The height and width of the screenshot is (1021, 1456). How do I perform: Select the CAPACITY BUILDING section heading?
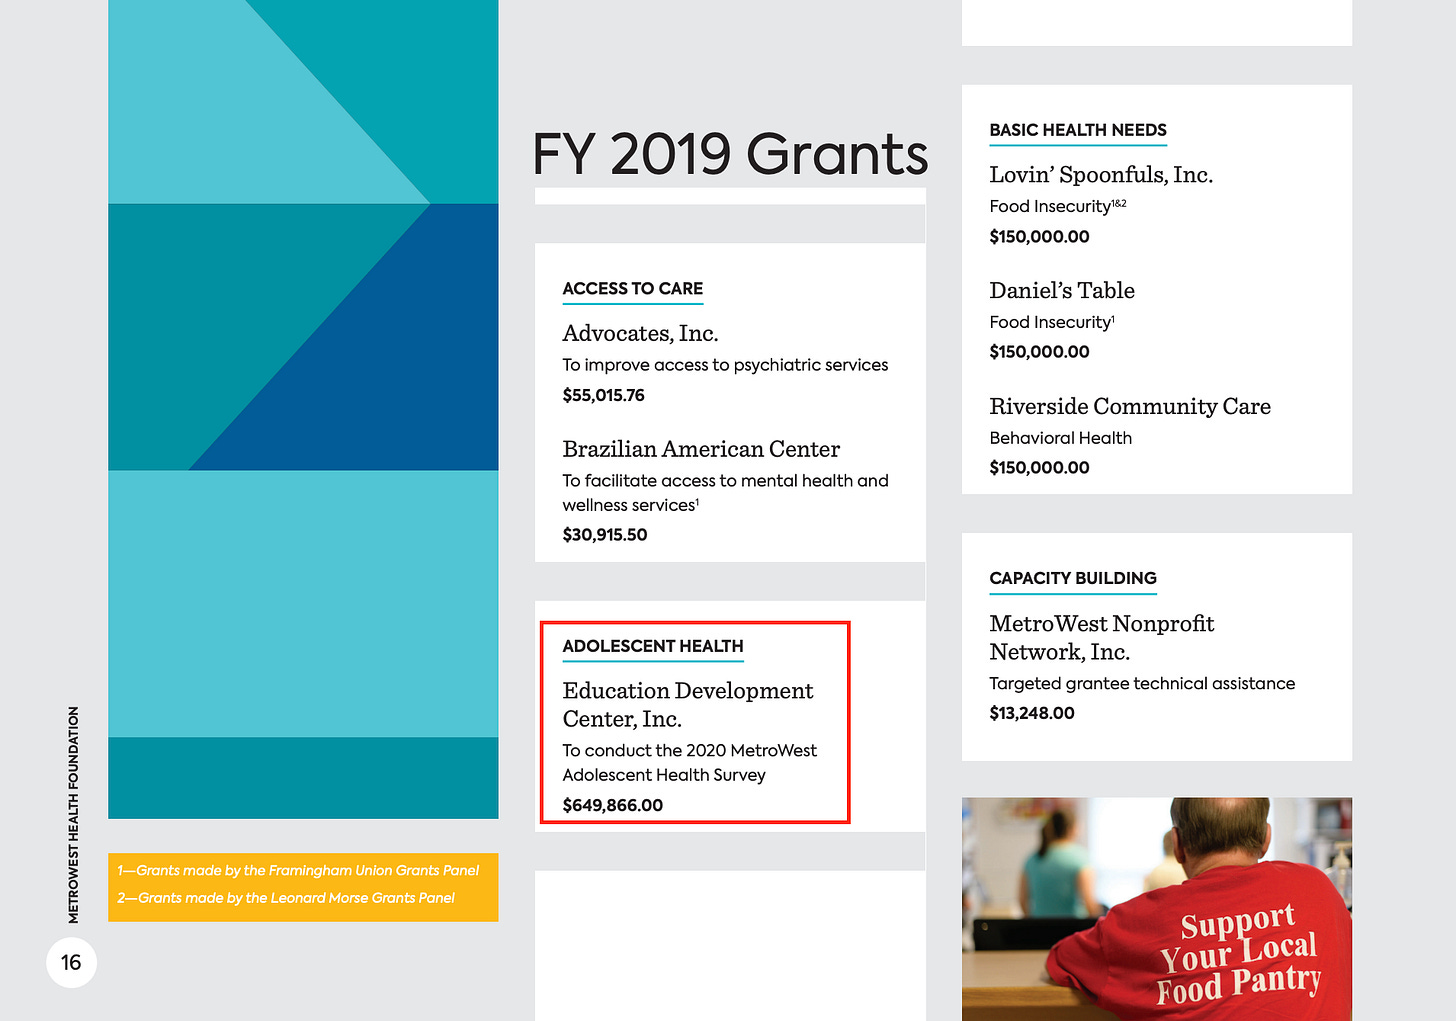click(x=1073, y=579)
